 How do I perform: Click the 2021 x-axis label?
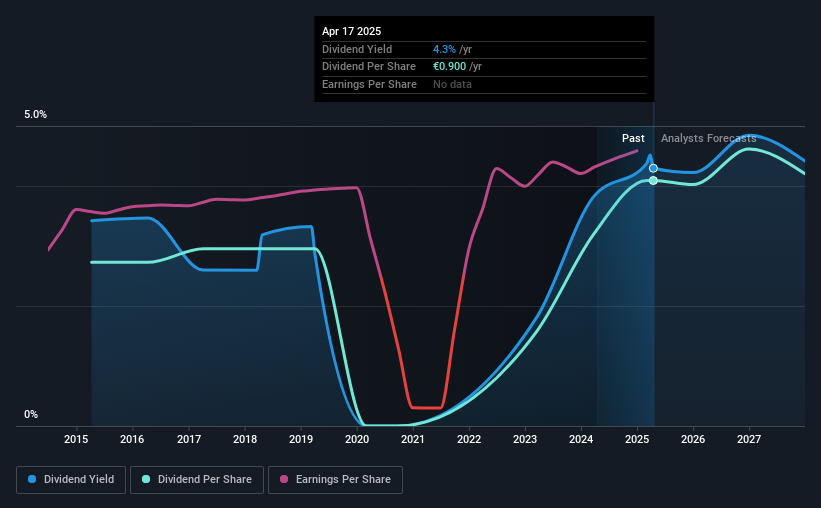(x=413, y=439)
